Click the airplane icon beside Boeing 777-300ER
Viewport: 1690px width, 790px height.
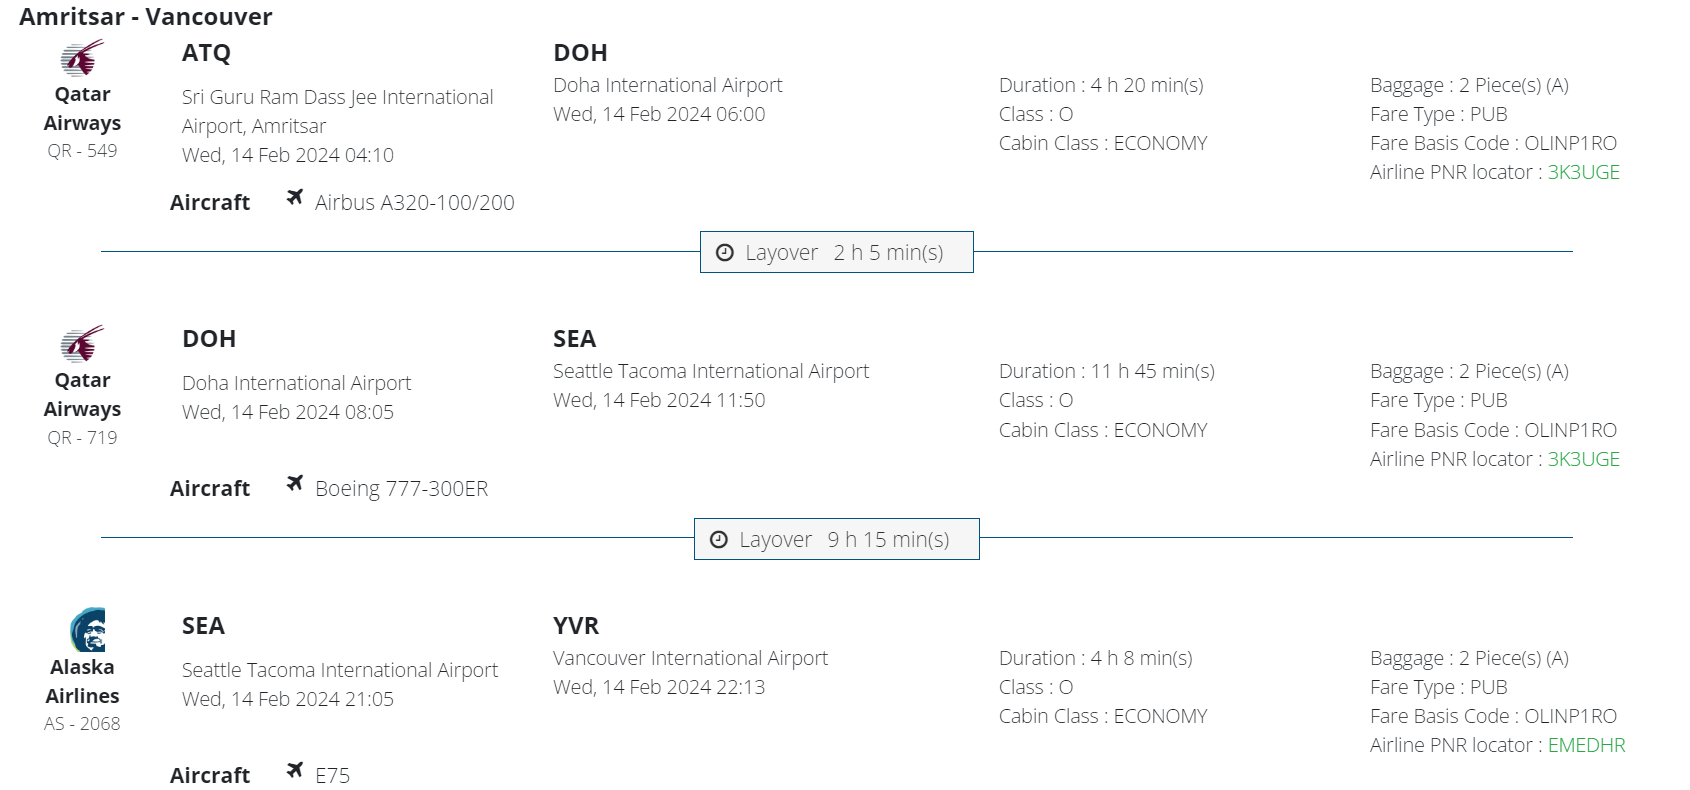pos(294,484)
